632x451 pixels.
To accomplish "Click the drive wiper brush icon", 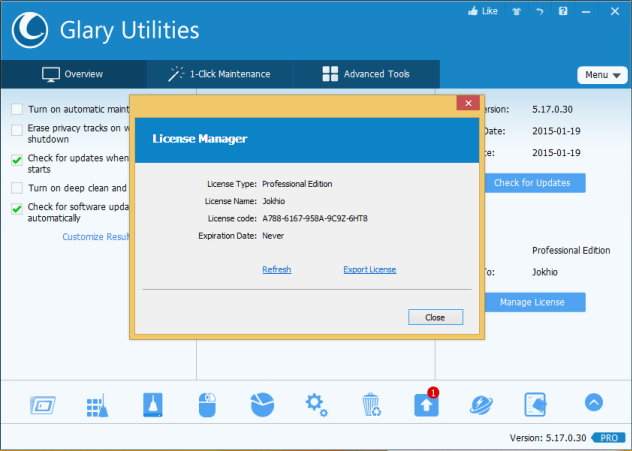I will click(x=153, y=405).
